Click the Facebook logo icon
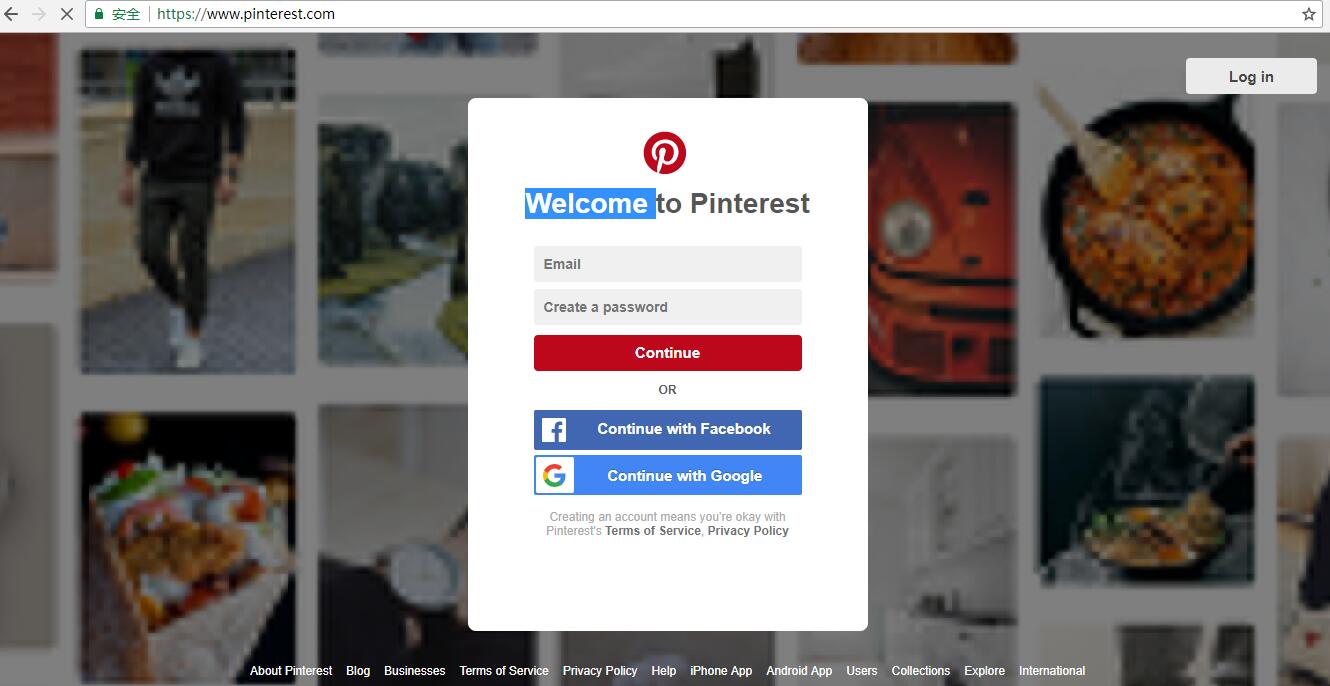1330x686 pixels. tap(554, 430)
